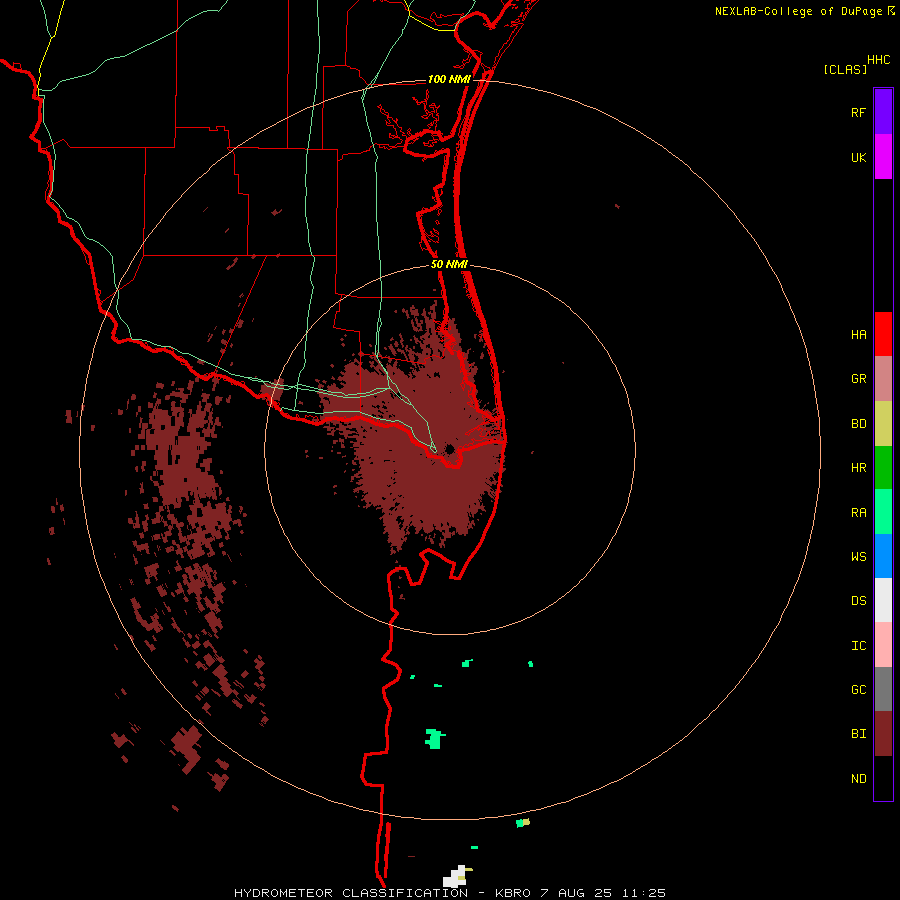Click the HA red legend swatch
The image size is (900, 900).
[883, 334]
